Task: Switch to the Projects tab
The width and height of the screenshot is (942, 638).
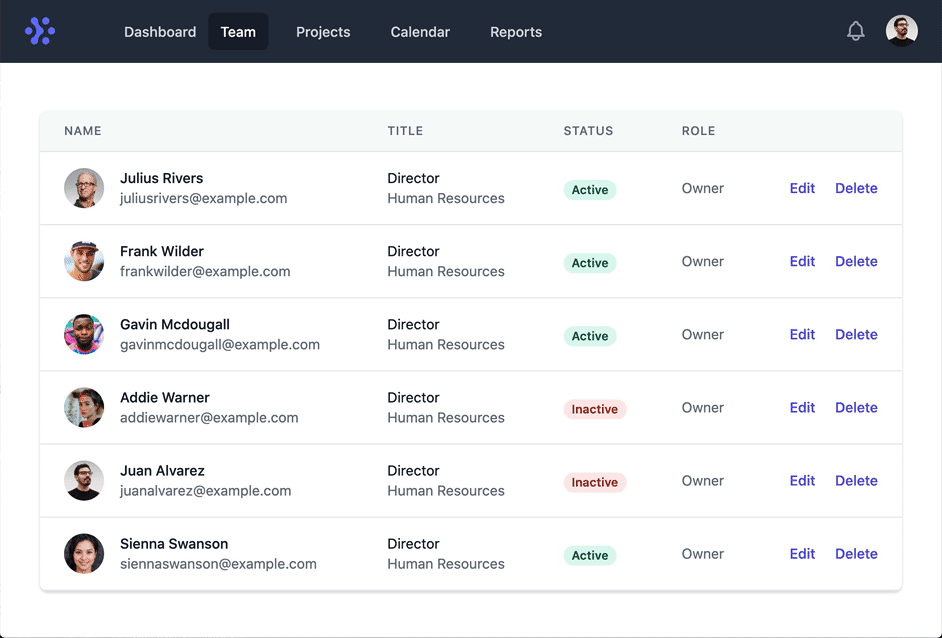Action: (x=323, y=32)
